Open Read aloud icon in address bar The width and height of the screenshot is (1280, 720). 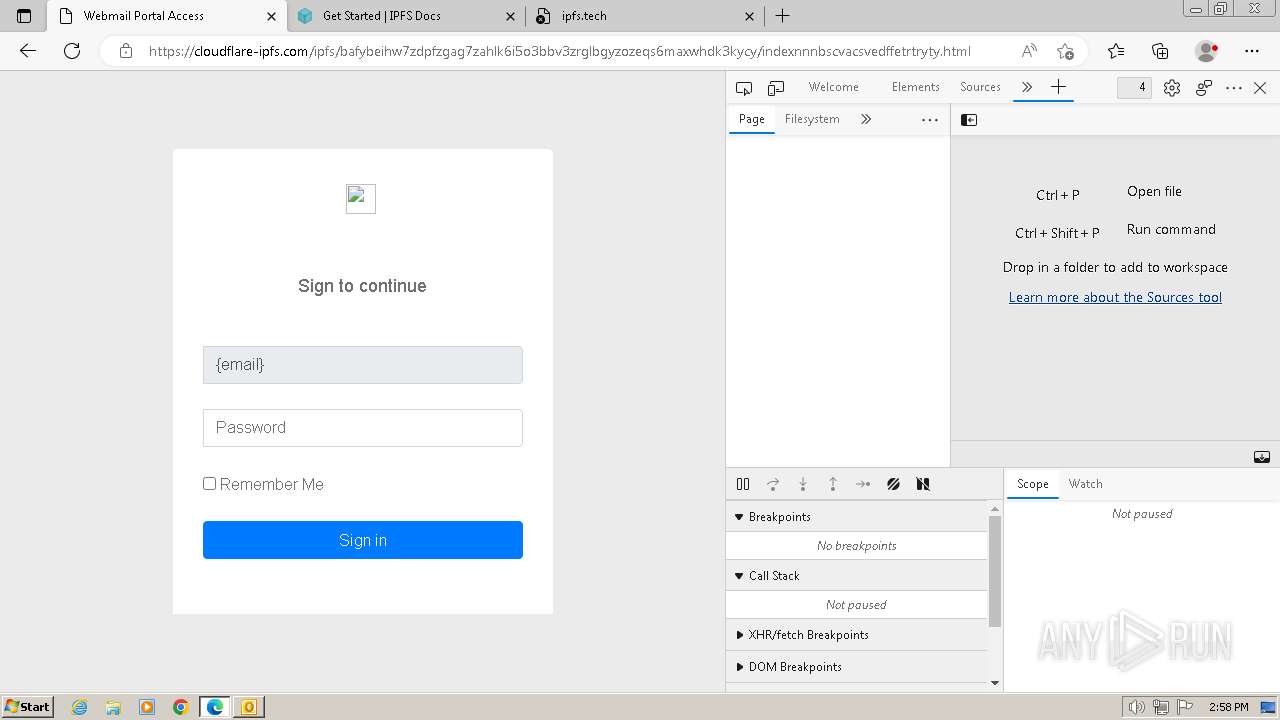[x=1029, y=51]
